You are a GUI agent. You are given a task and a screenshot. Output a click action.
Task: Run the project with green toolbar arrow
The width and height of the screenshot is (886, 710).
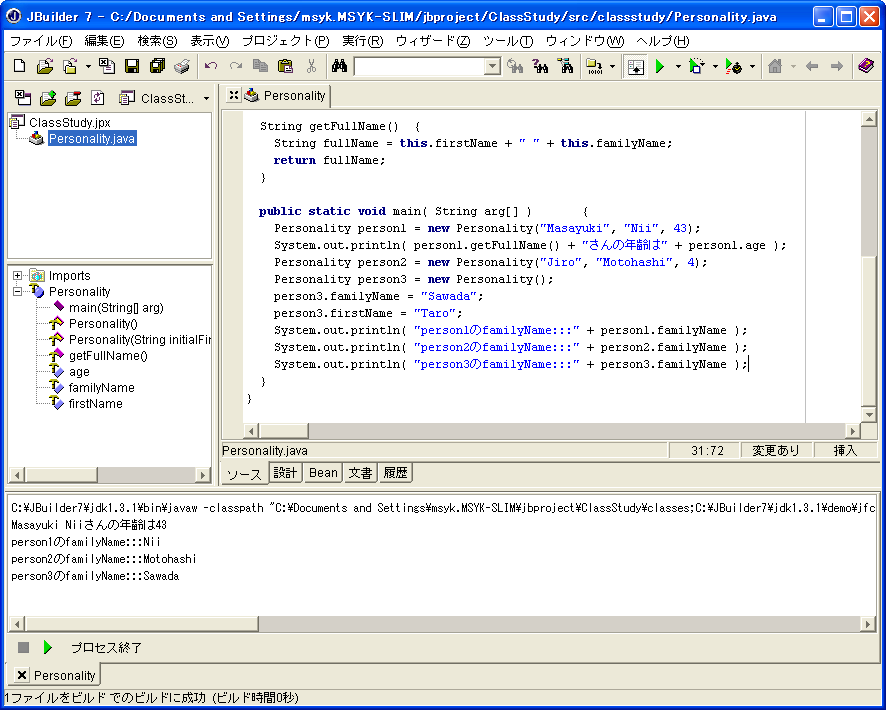tap(659, 66)
